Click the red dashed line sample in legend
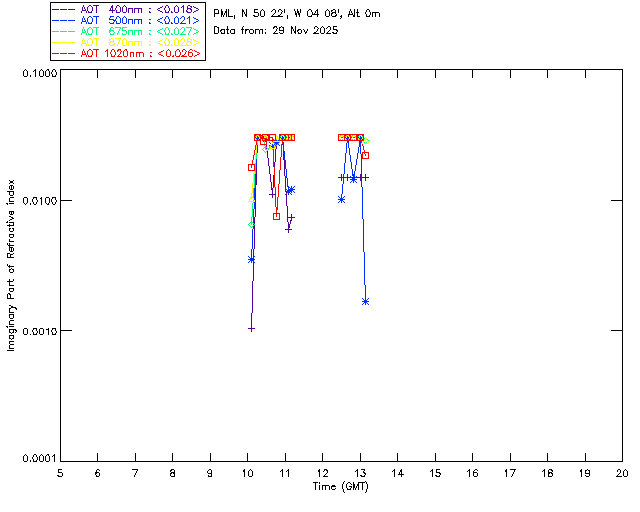The height and width of the screenshot is (512, 640). tap(64, 53)
